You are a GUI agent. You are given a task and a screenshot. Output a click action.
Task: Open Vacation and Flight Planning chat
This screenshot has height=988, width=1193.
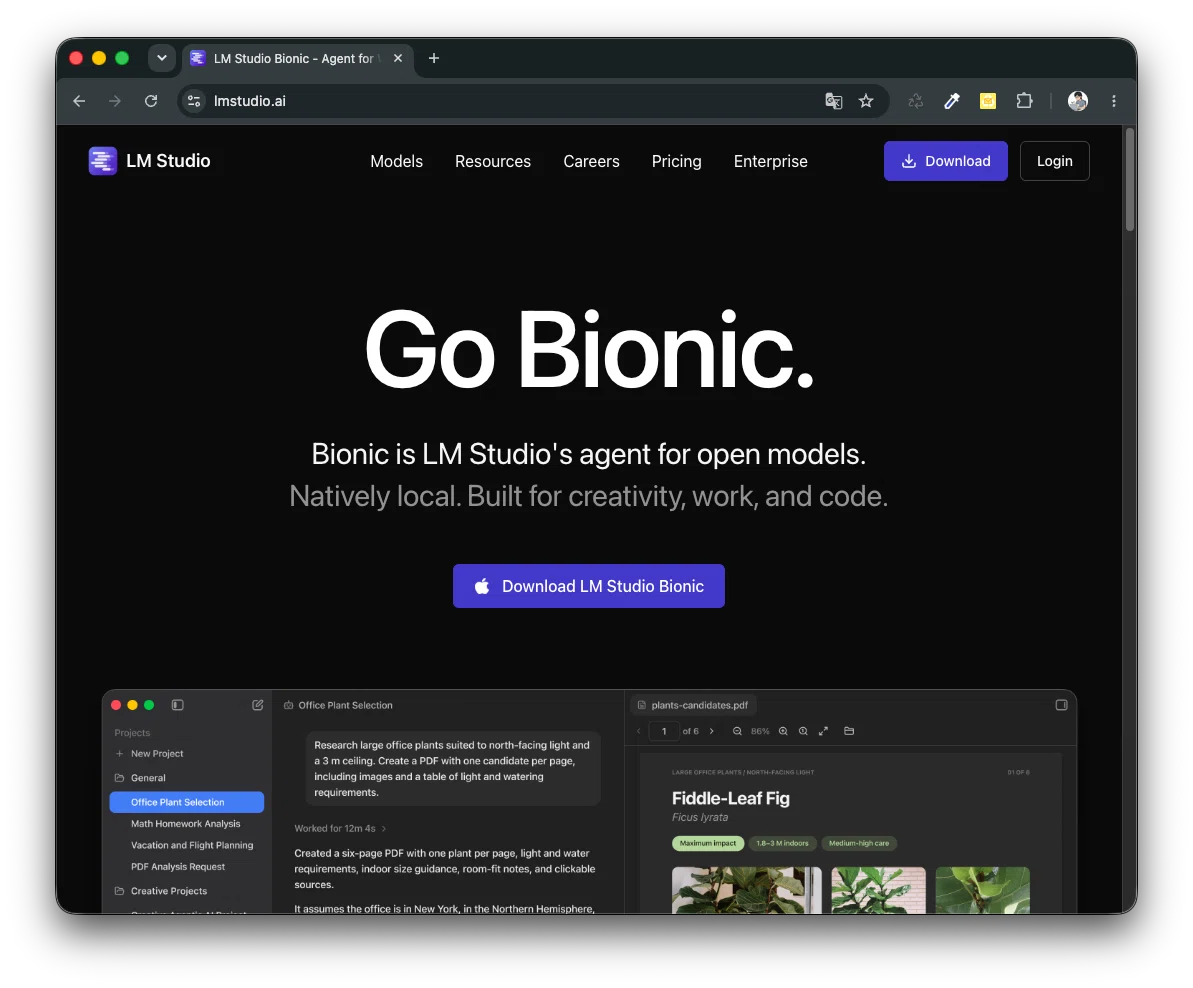(192, 845)
